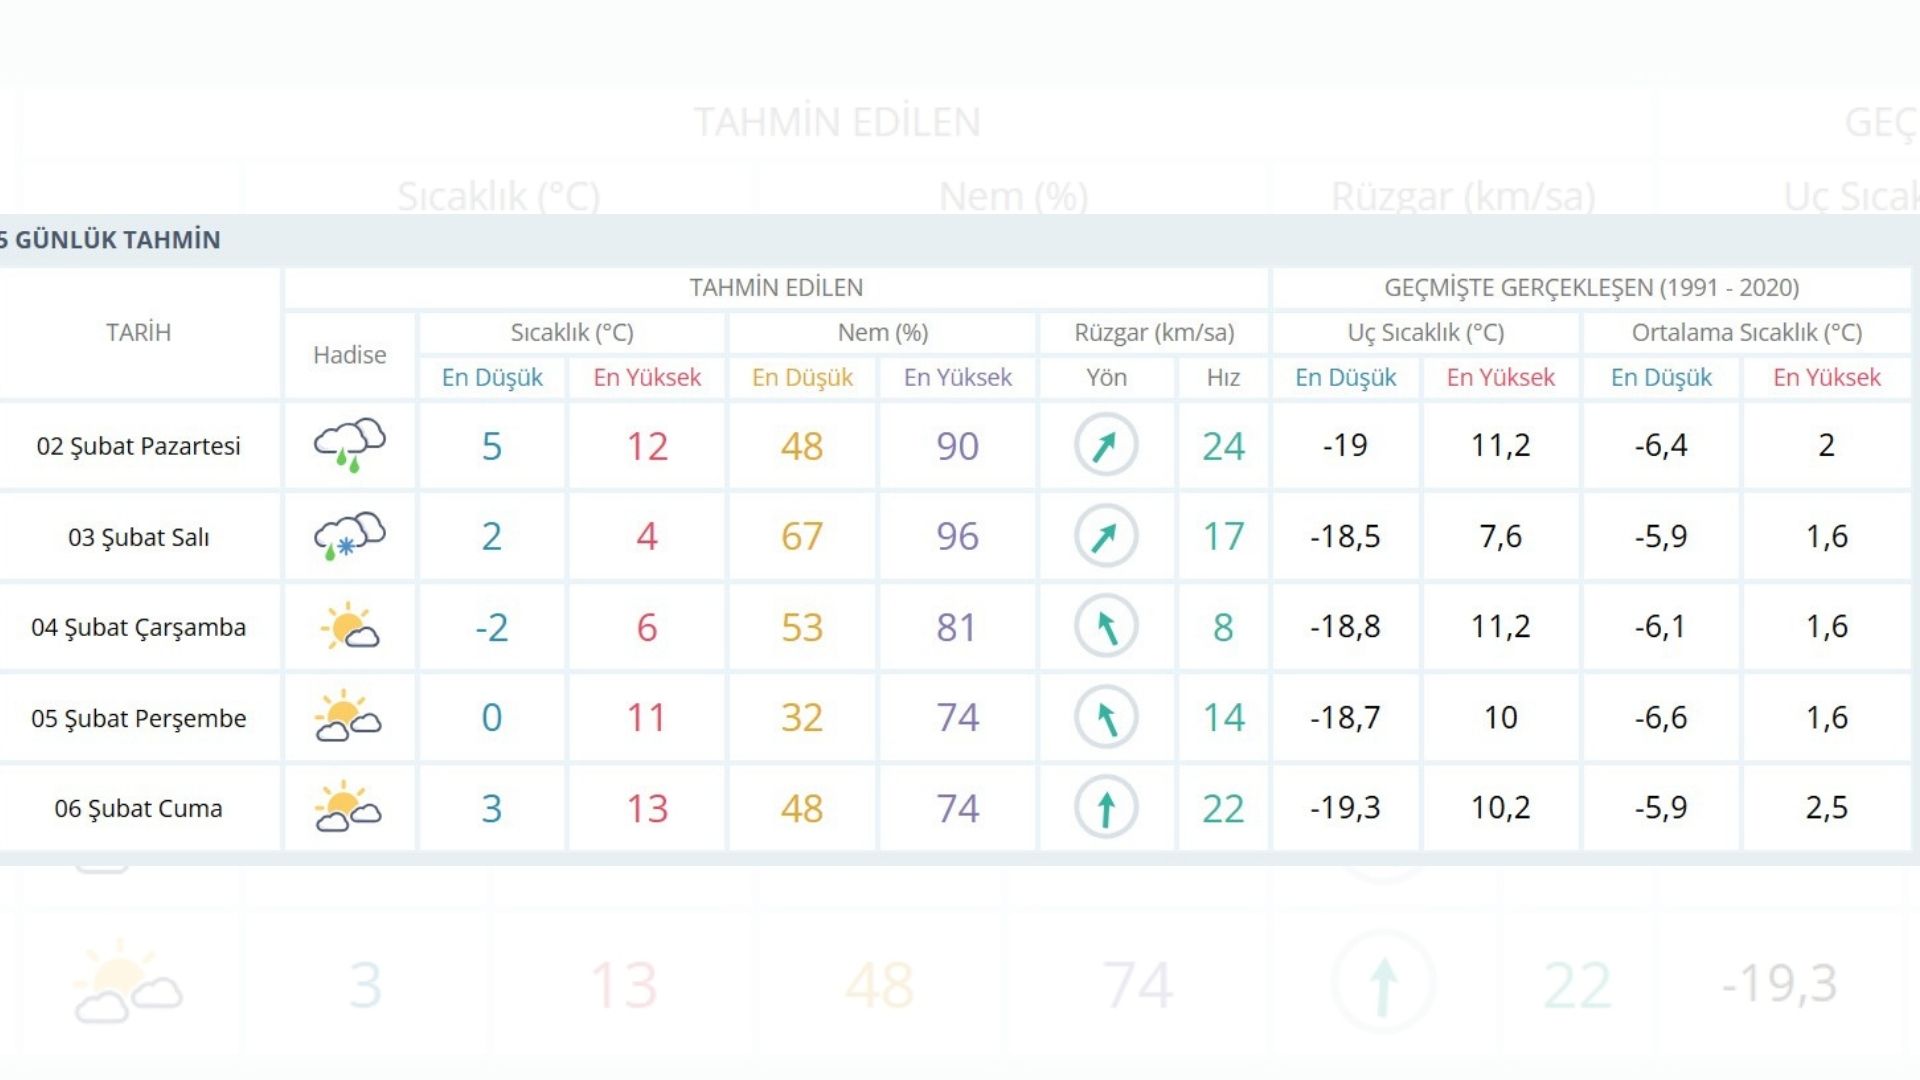Viewport: 1920px width, 1080px height.
Task: Click the Hadise column header
Action: coord(349,355)
